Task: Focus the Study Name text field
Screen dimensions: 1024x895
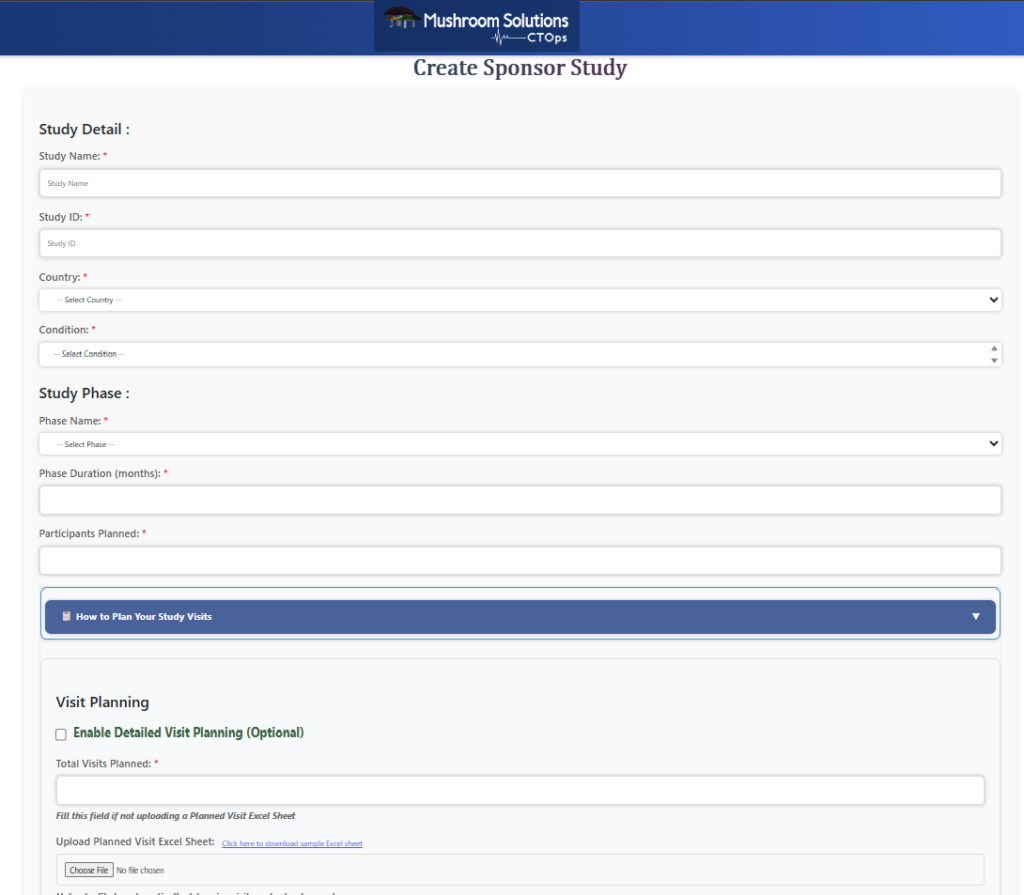Action: 520,183
